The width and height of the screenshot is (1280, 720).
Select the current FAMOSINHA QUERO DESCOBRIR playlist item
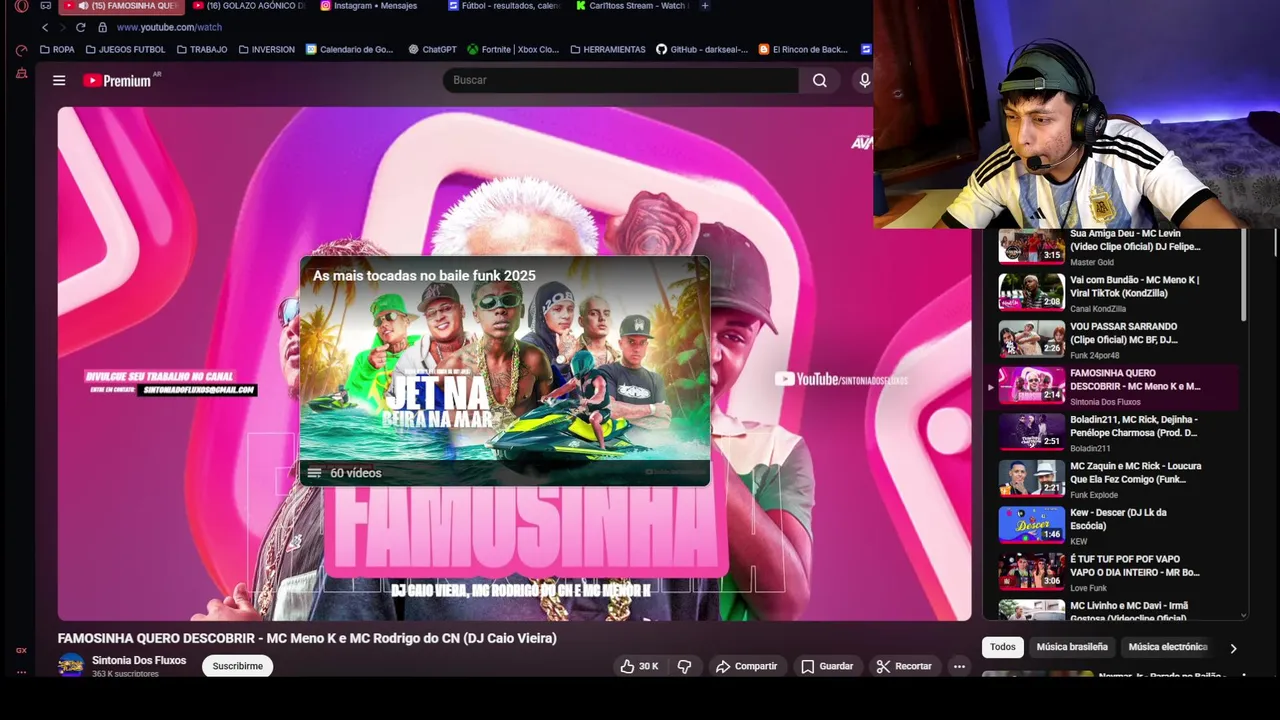click(1110, 386)
